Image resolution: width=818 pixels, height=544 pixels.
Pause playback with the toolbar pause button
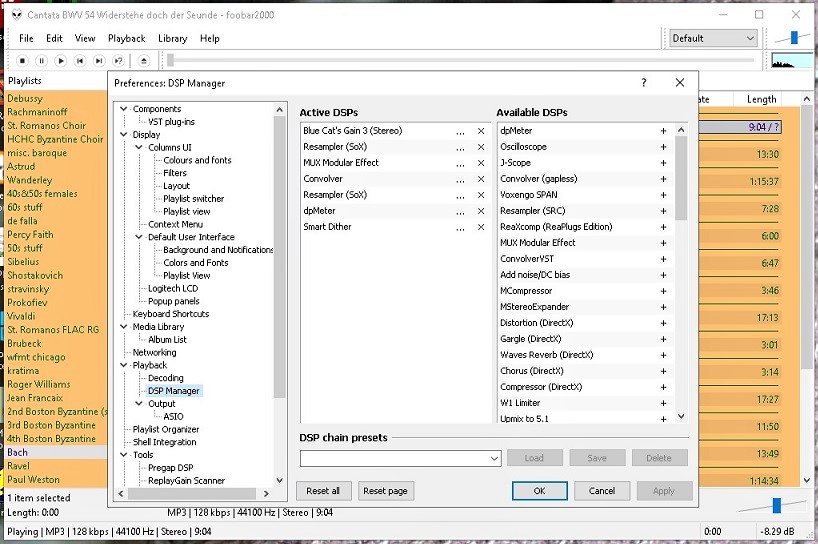pos(42,61)
